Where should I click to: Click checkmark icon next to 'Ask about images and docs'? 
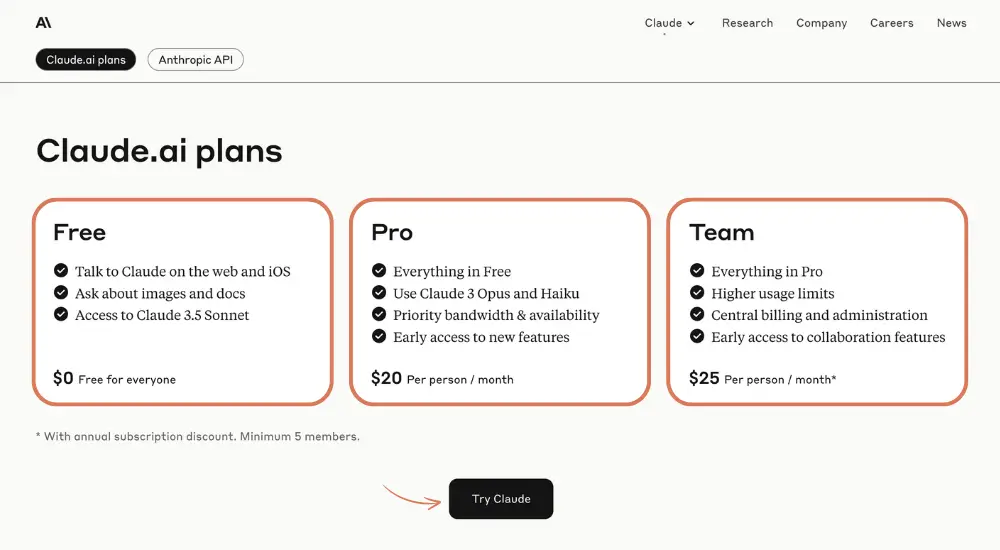pos(61,293)
